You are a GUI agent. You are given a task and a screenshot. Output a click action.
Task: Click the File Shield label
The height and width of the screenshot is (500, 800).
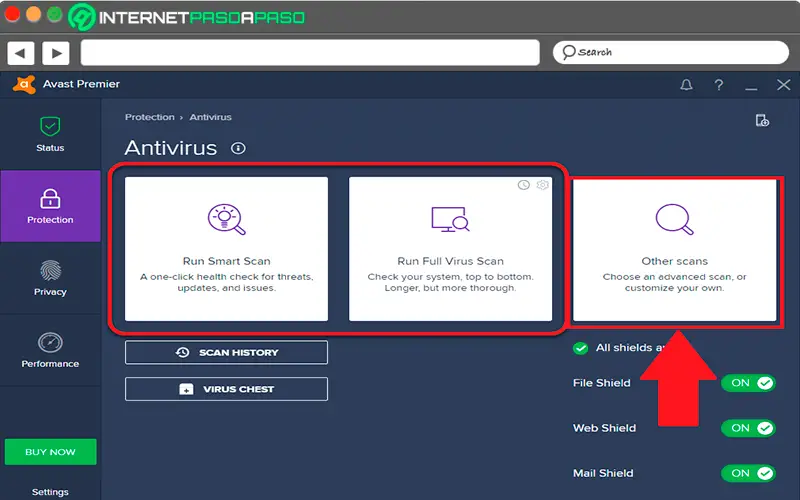point(602,383)
